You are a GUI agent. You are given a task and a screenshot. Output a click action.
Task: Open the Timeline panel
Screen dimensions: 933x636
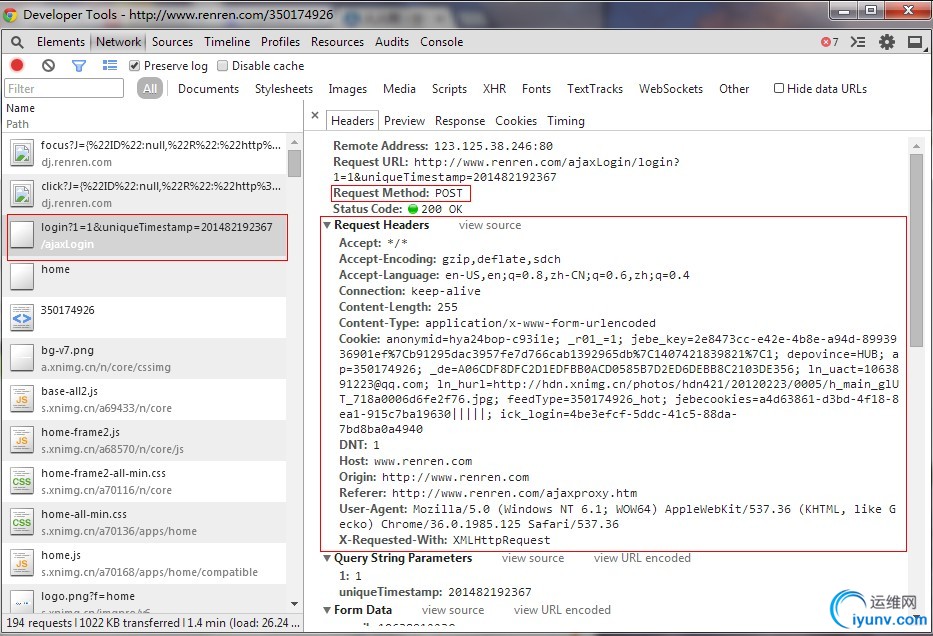[x=227, y=42]
